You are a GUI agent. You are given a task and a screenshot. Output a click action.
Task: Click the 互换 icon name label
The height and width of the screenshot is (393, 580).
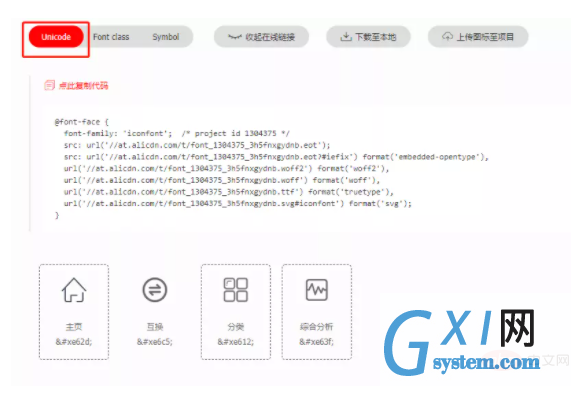(x=155, y=327)
